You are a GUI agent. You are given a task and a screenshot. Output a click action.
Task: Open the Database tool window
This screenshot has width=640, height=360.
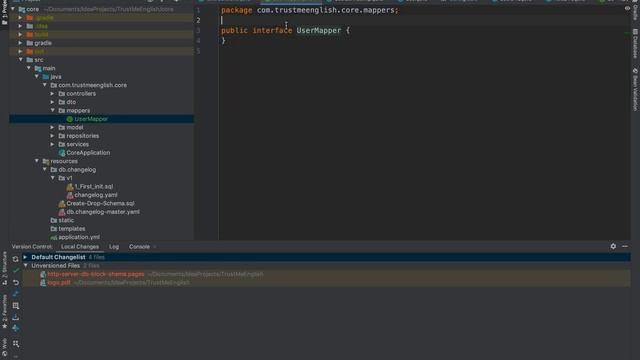(x=635, y=43)
